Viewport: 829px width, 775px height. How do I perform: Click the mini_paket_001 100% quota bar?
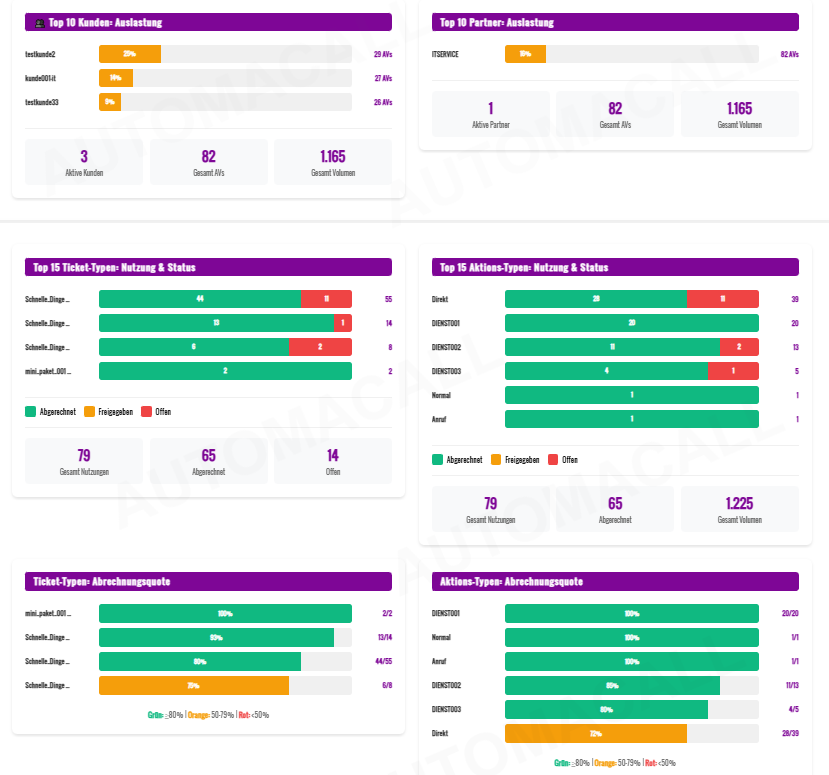click(x=225, y=613)
